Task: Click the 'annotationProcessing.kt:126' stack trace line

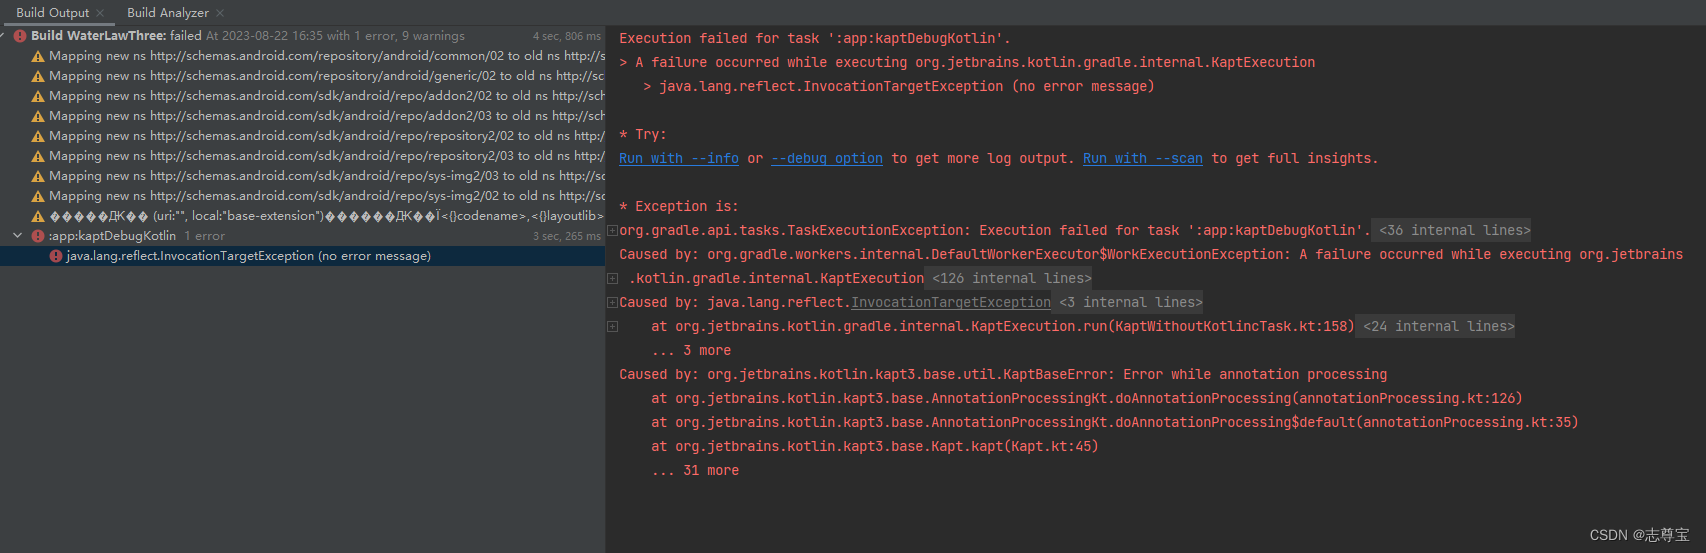Action: click(x=1087, y=398)
